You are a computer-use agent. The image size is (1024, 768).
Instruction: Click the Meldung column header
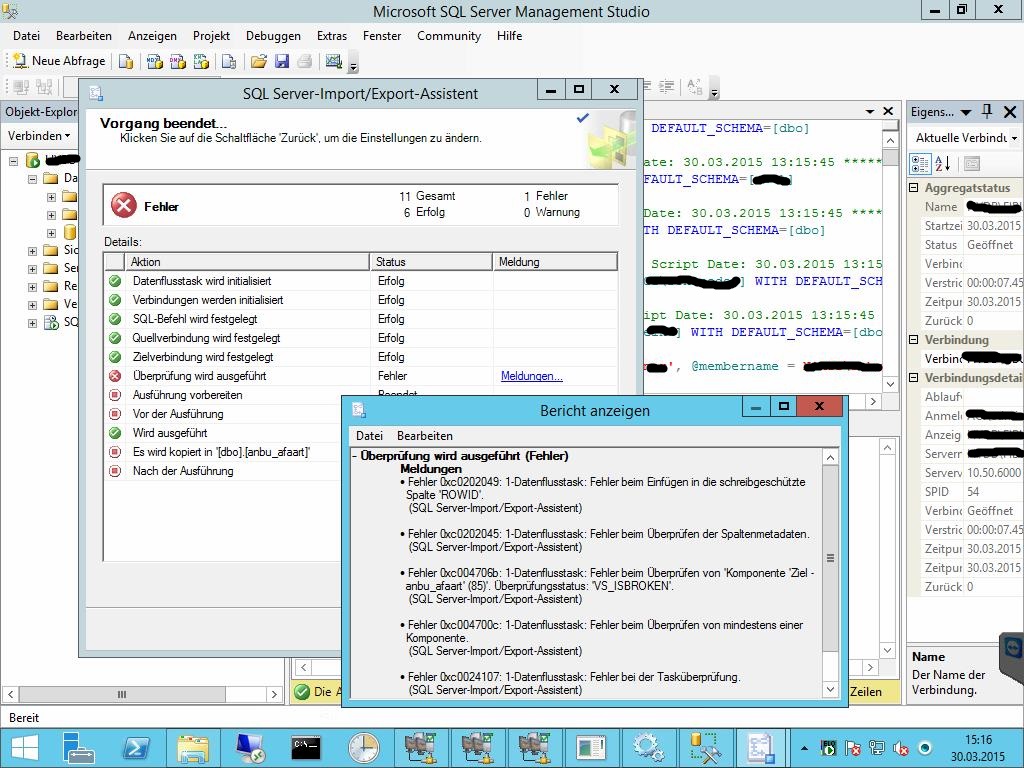(x=554, y=262)
